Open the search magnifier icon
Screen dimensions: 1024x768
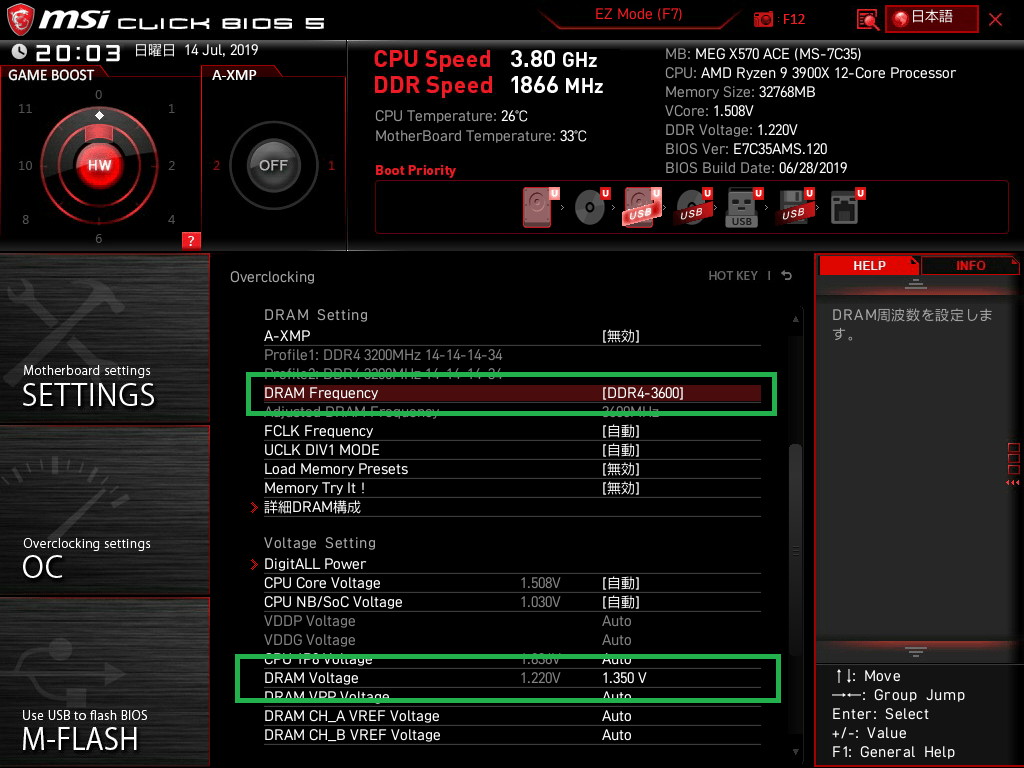click(x=867, y=20)
